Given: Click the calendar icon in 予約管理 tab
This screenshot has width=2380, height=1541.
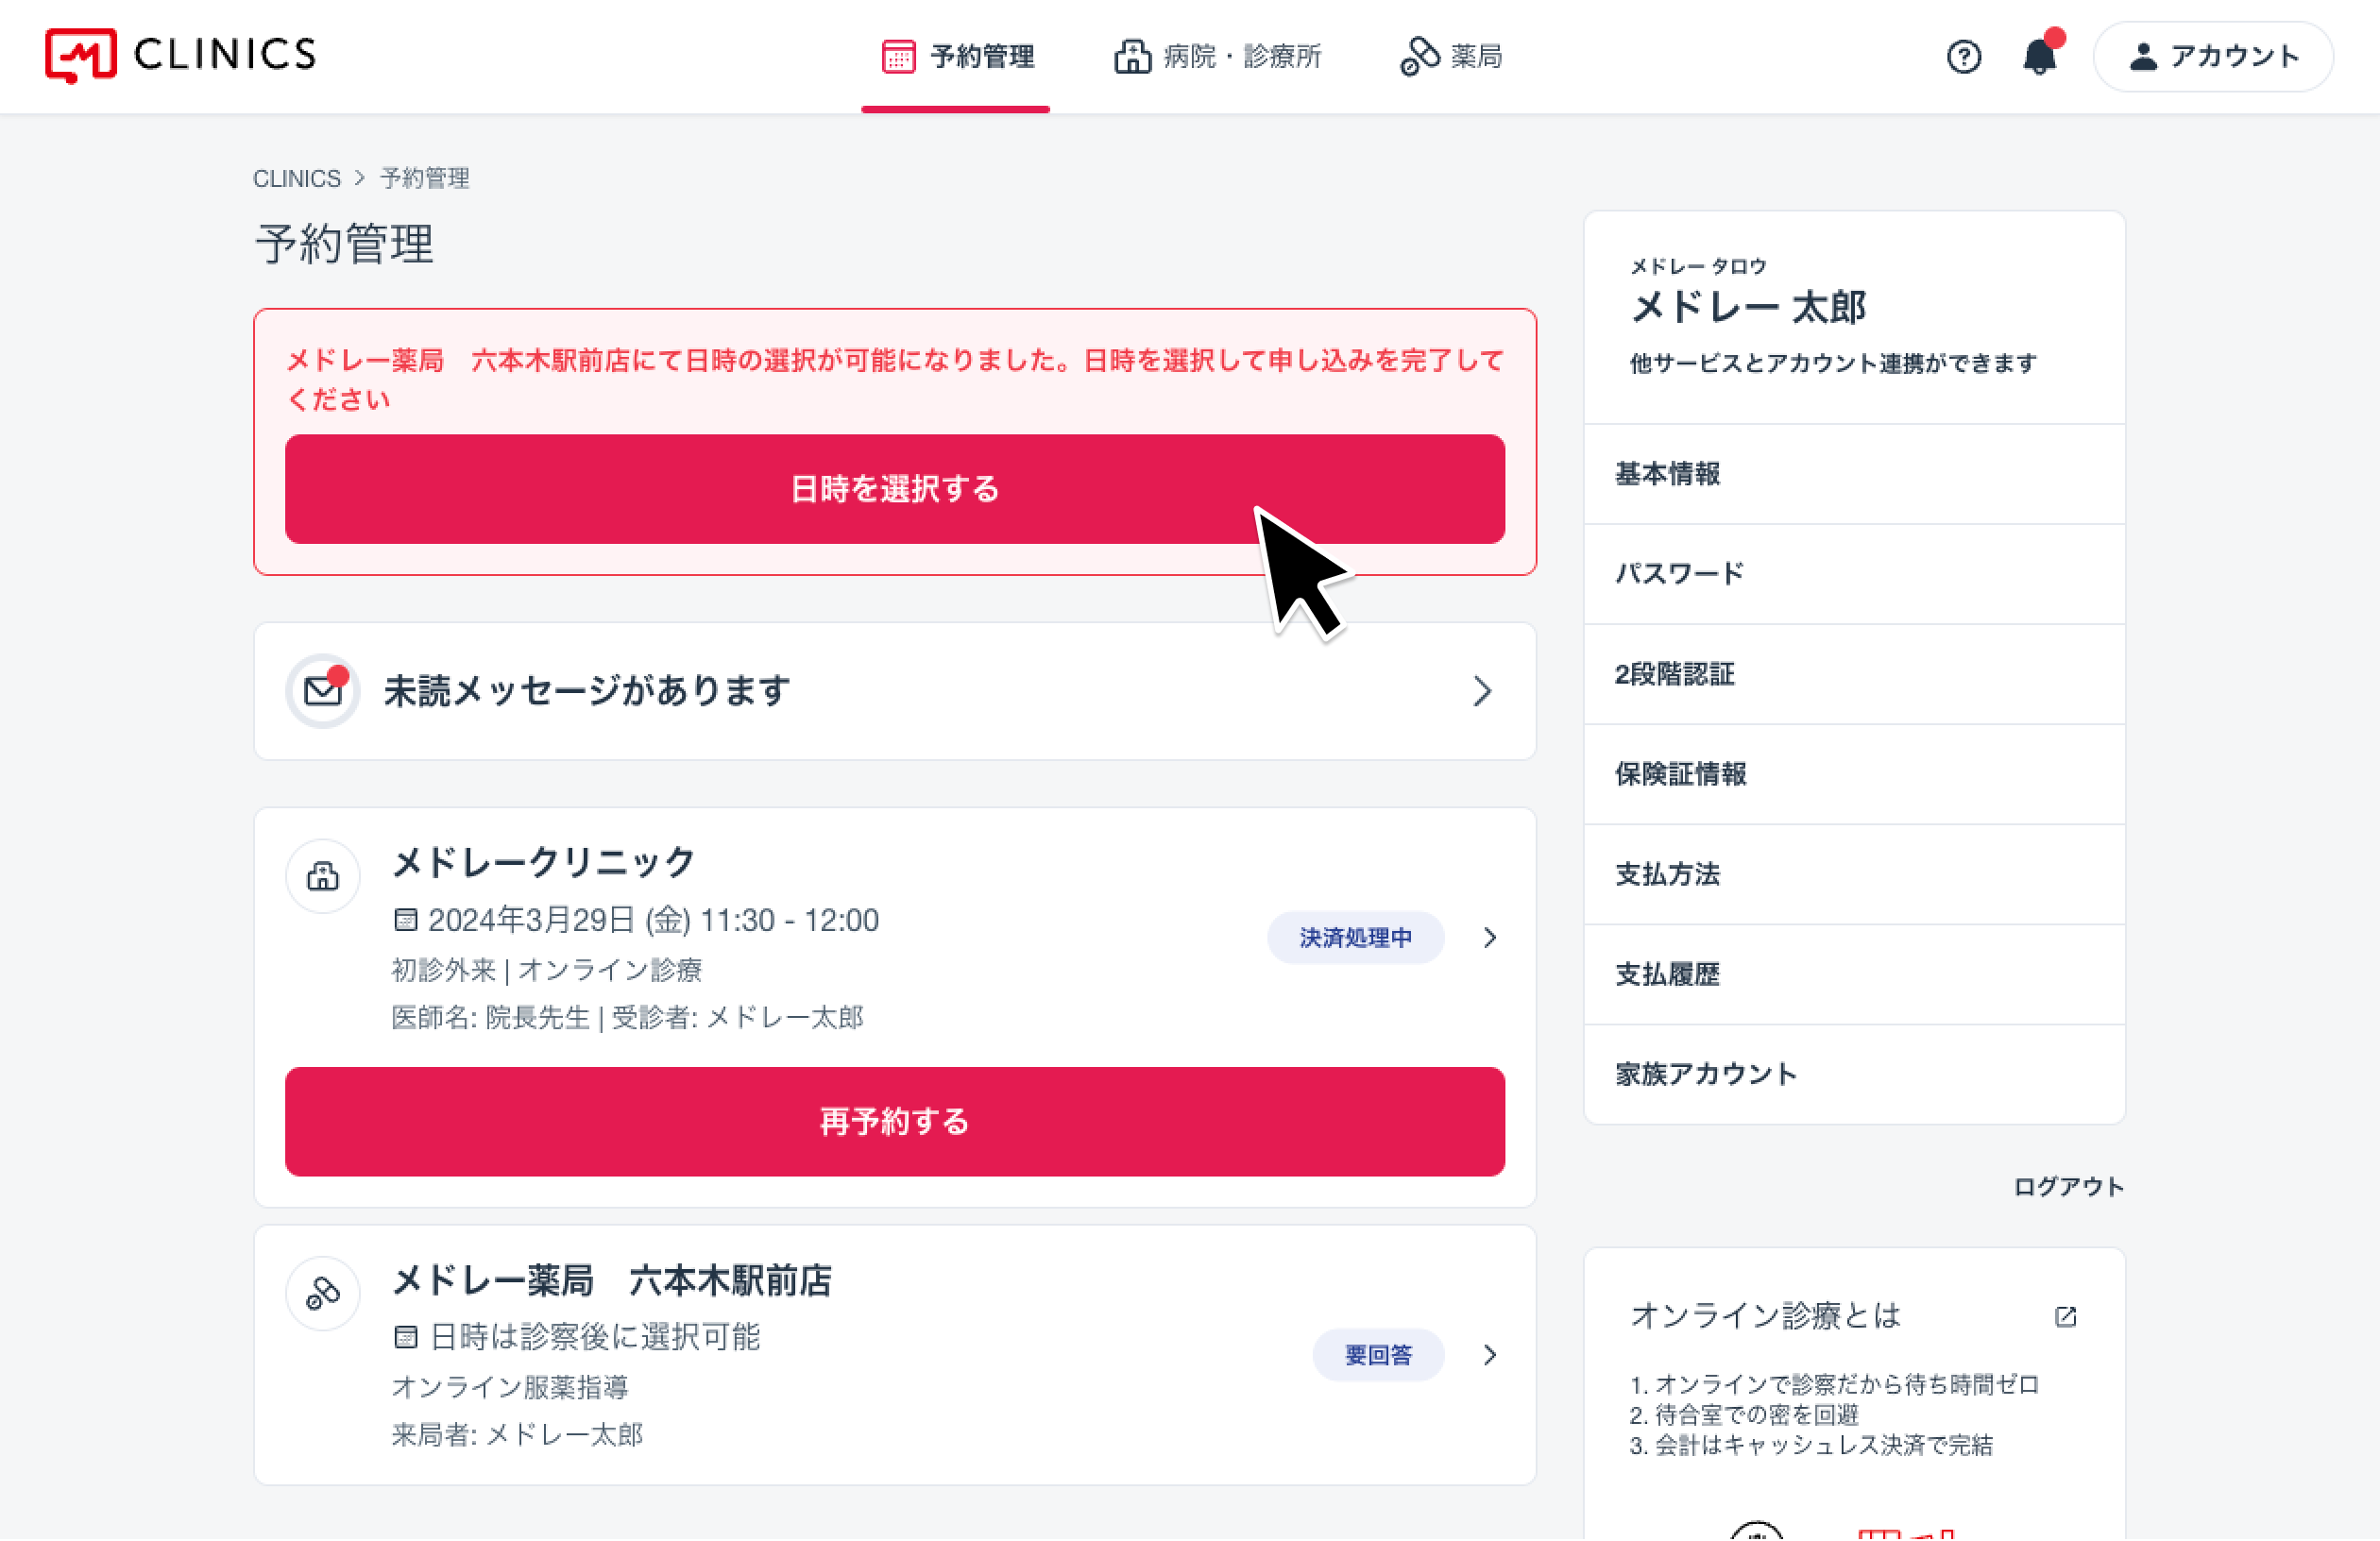Looking at the screenshot, I should coord(898,57).
